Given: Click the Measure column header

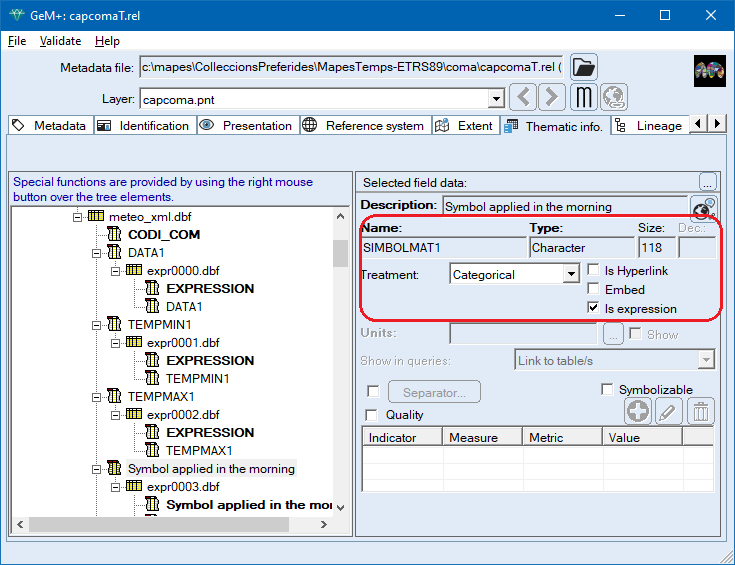Looking at the screenshot, I should (x=482, y=437).
